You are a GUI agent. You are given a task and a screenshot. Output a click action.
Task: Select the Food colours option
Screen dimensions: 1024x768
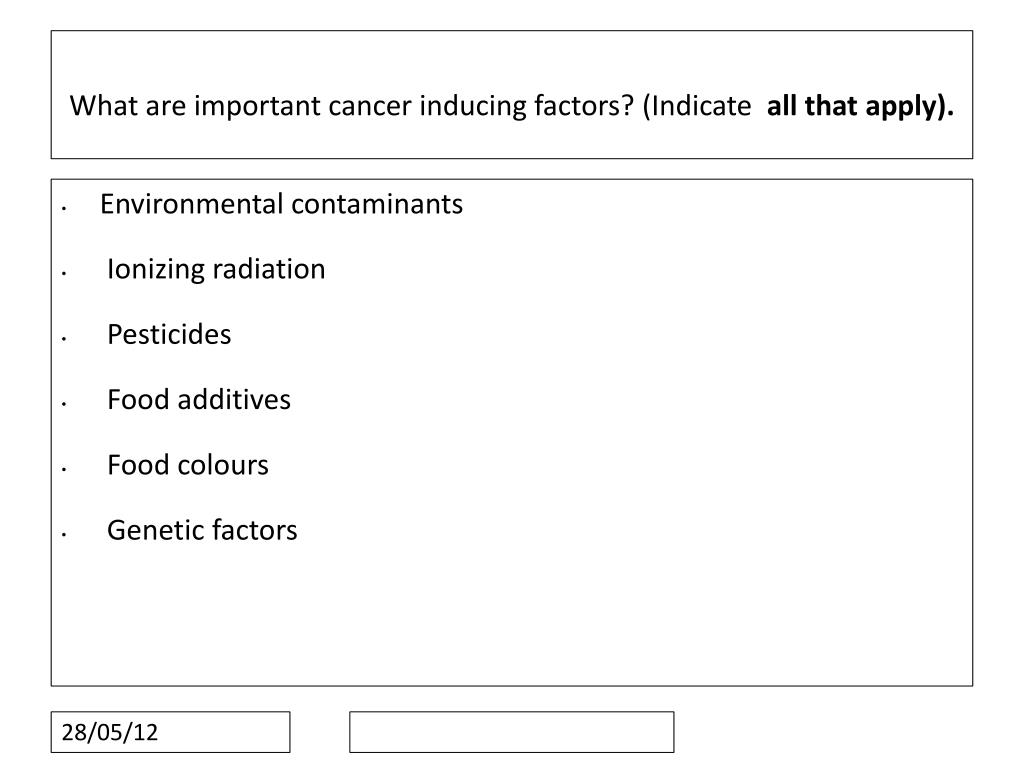tap(187, 465)
